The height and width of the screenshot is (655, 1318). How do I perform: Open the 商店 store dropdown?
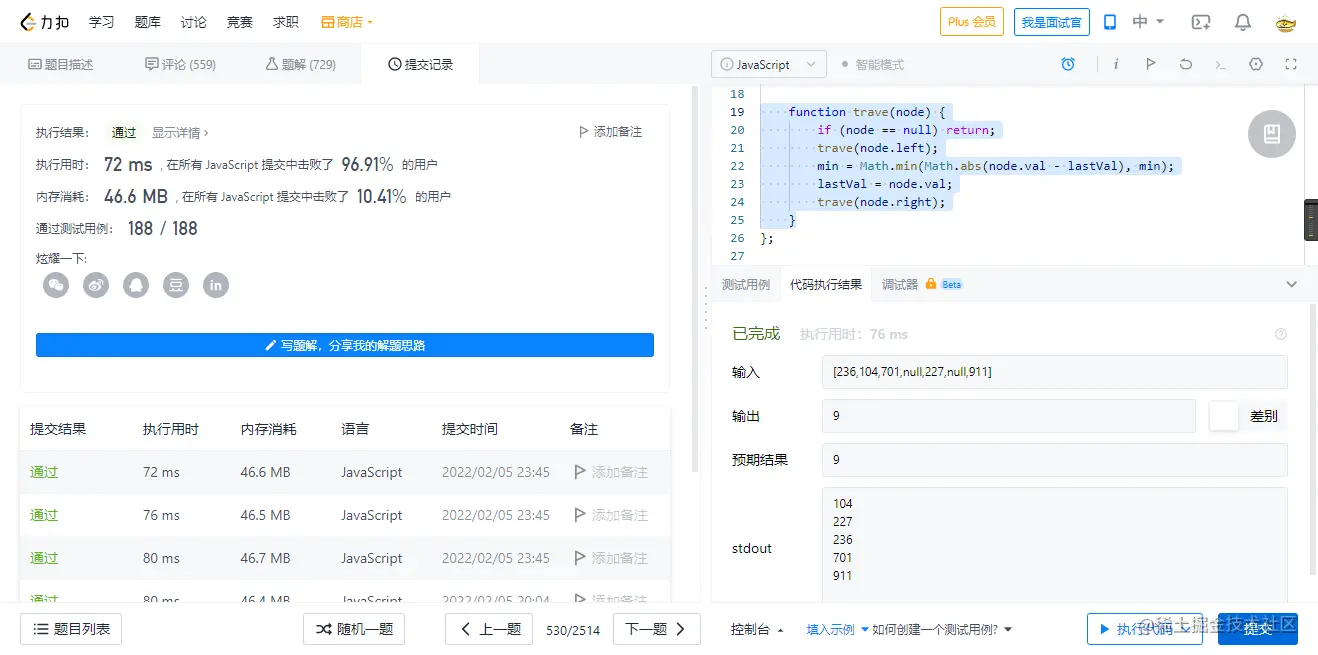(347, 21)
